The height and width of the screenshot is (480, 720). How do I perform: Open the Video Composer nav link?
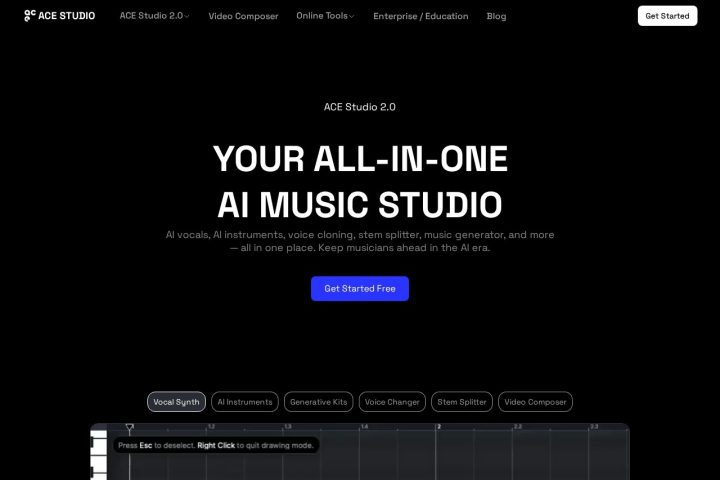point(243,16)
